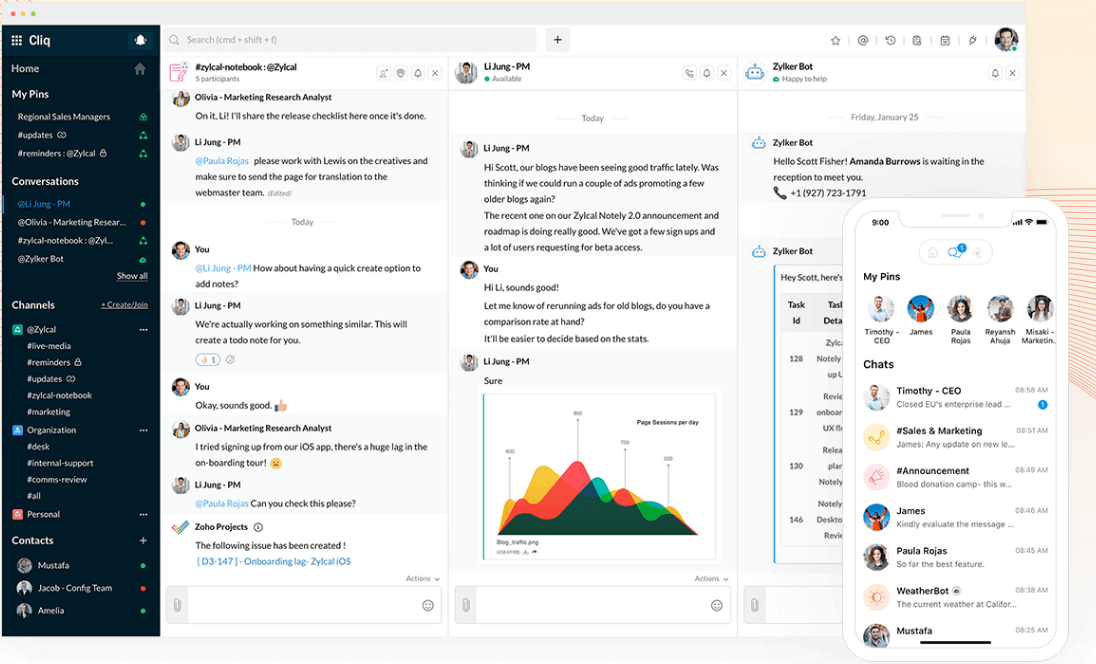This screenshot has height=664, width=1096.
Task: Open the calendar icon in top toolbar
Action: pyautogui.click(x=945, y=41)
